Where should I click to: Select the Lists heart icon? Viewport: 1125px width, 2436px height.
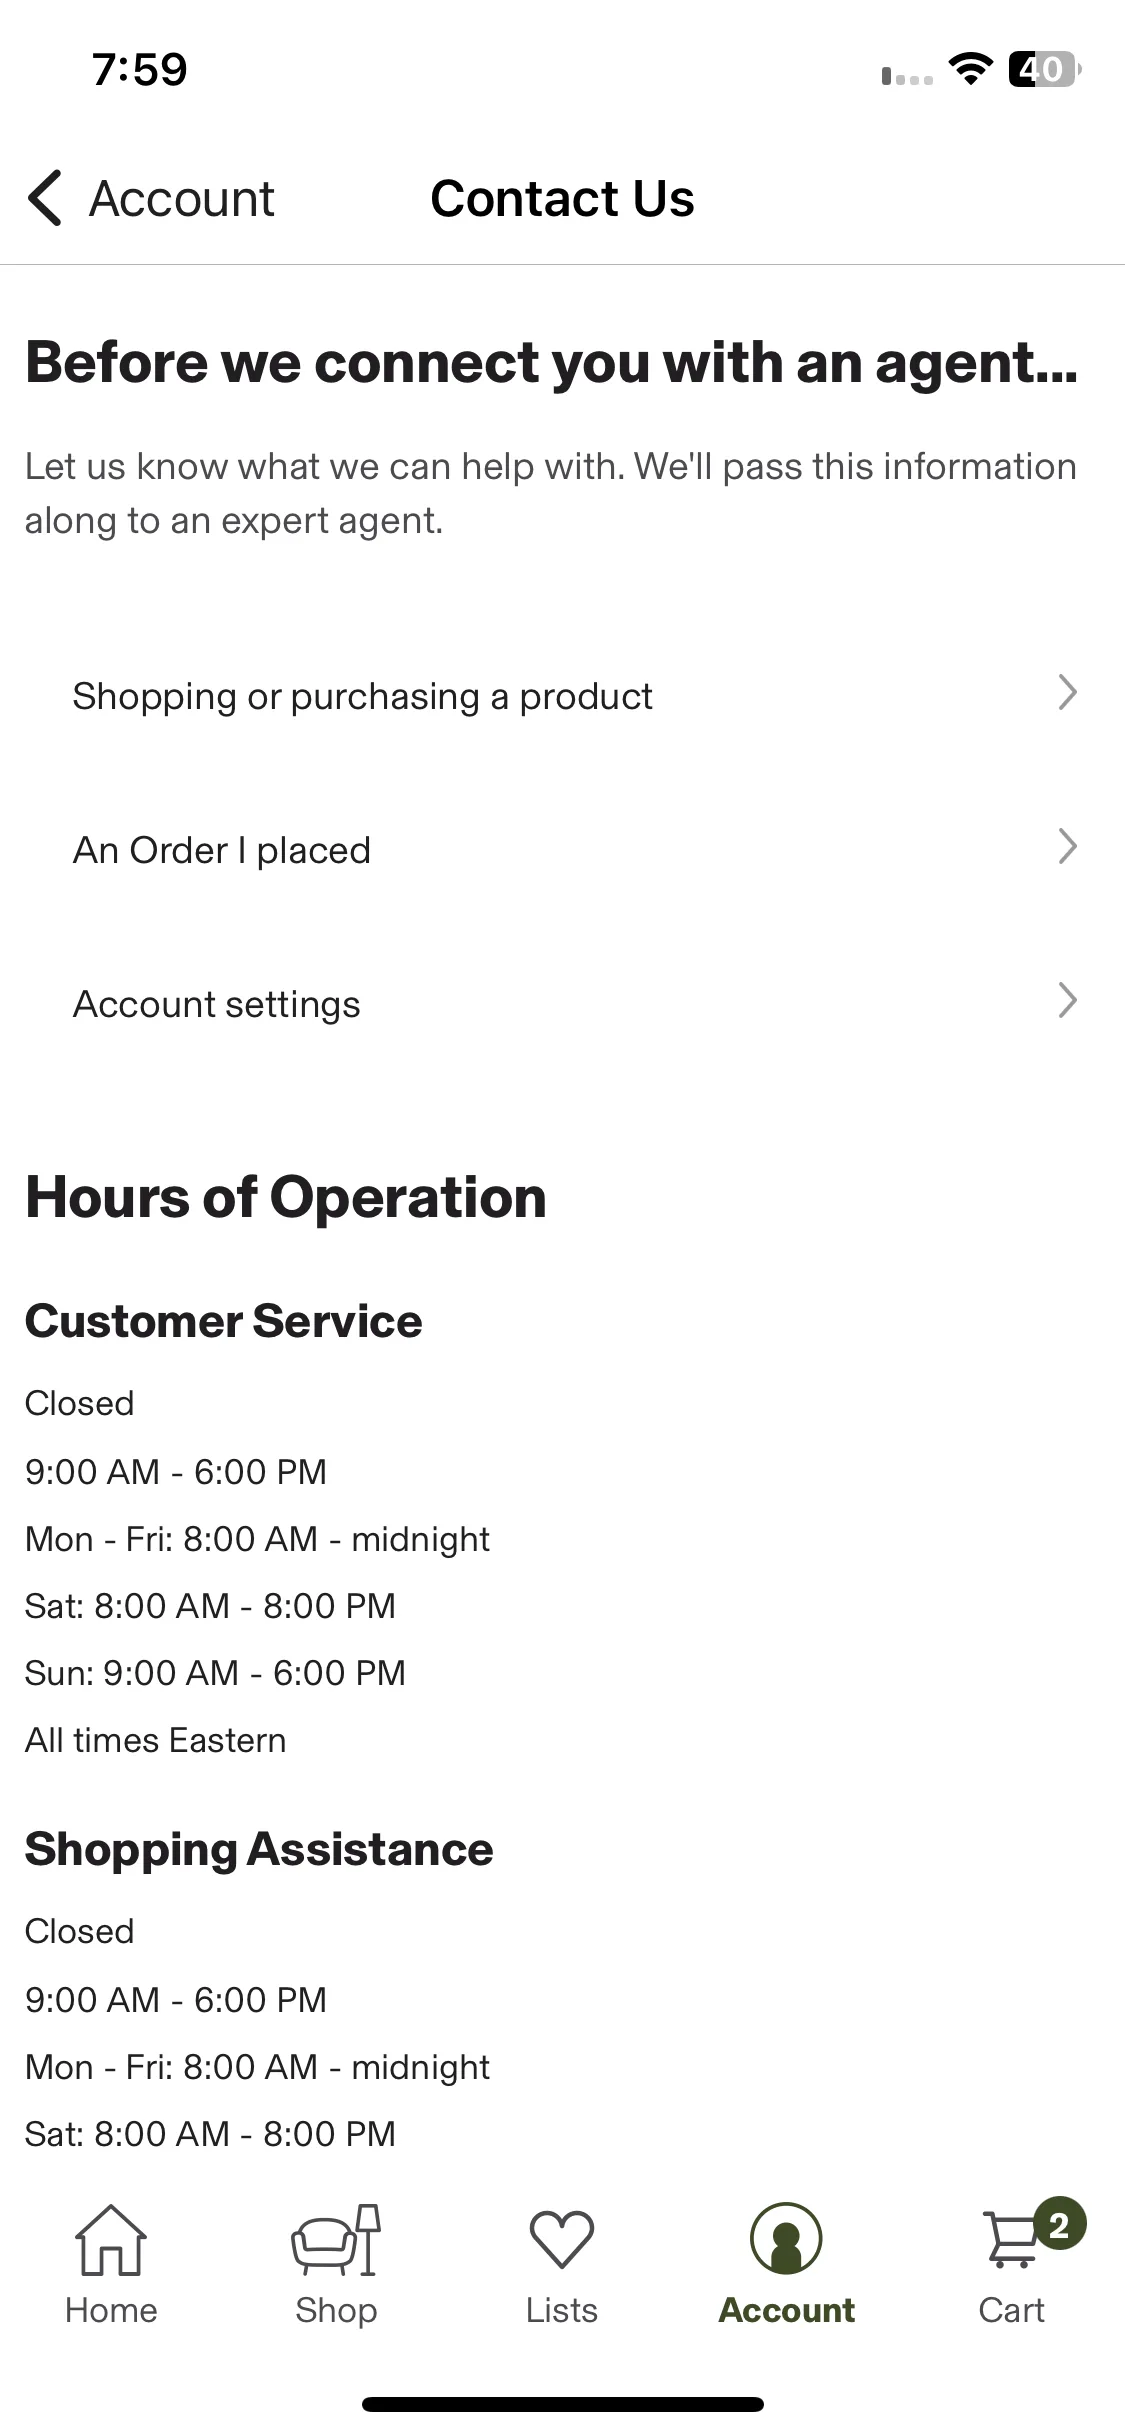(562, 2239)
